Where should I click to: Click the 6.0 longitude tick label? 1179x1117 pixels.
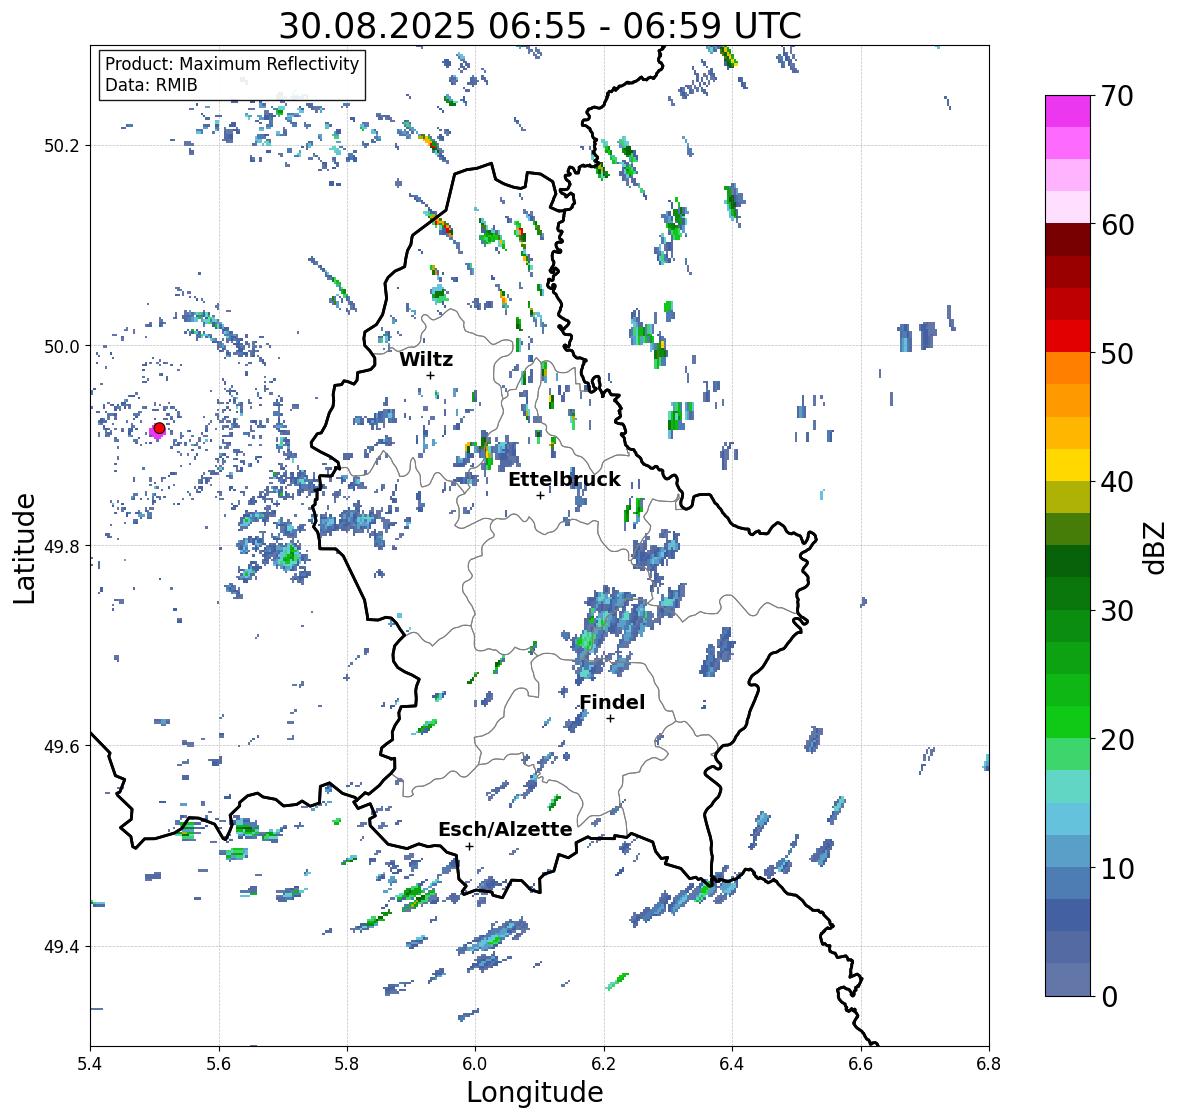(x=475, y=1064)
